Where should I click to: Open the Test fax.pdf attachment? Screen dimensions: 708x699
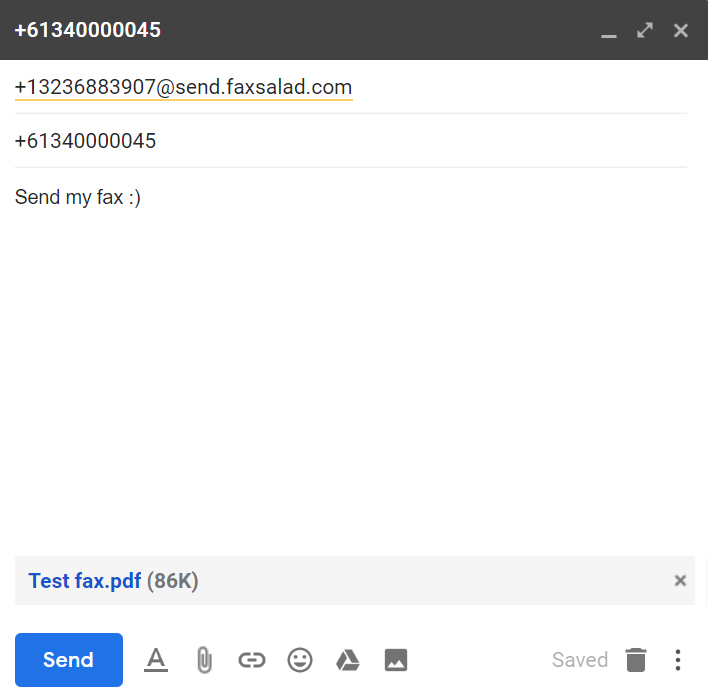(x=85, y=581)
